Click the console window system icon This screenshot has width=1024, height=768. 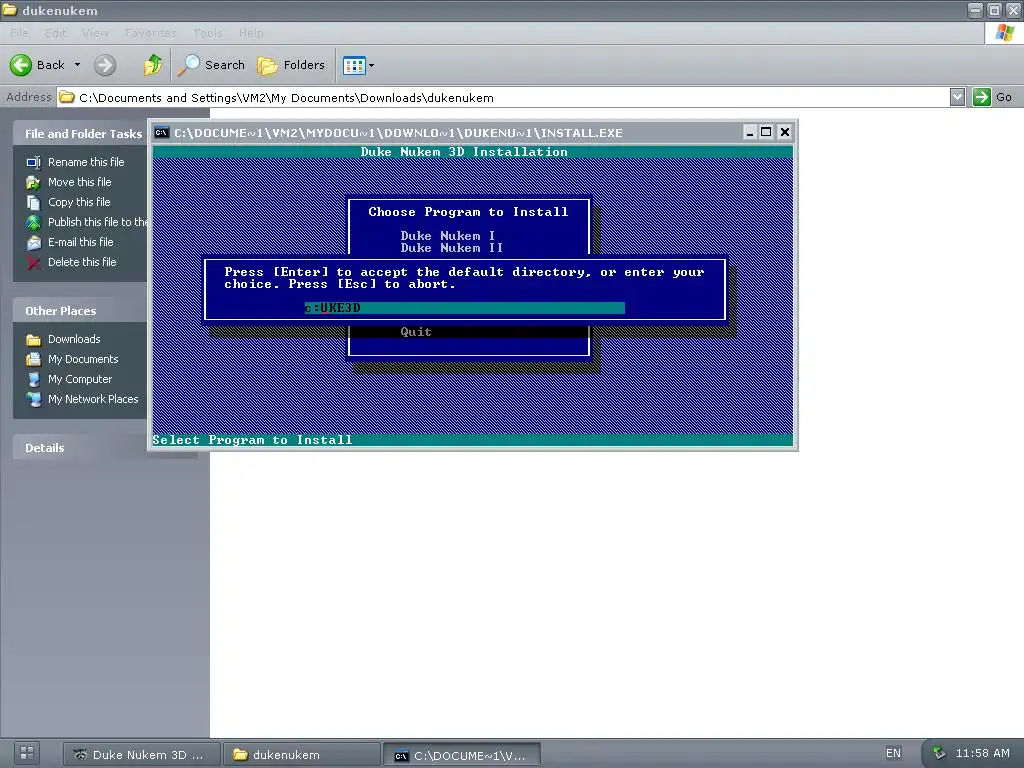coord(161,133)
